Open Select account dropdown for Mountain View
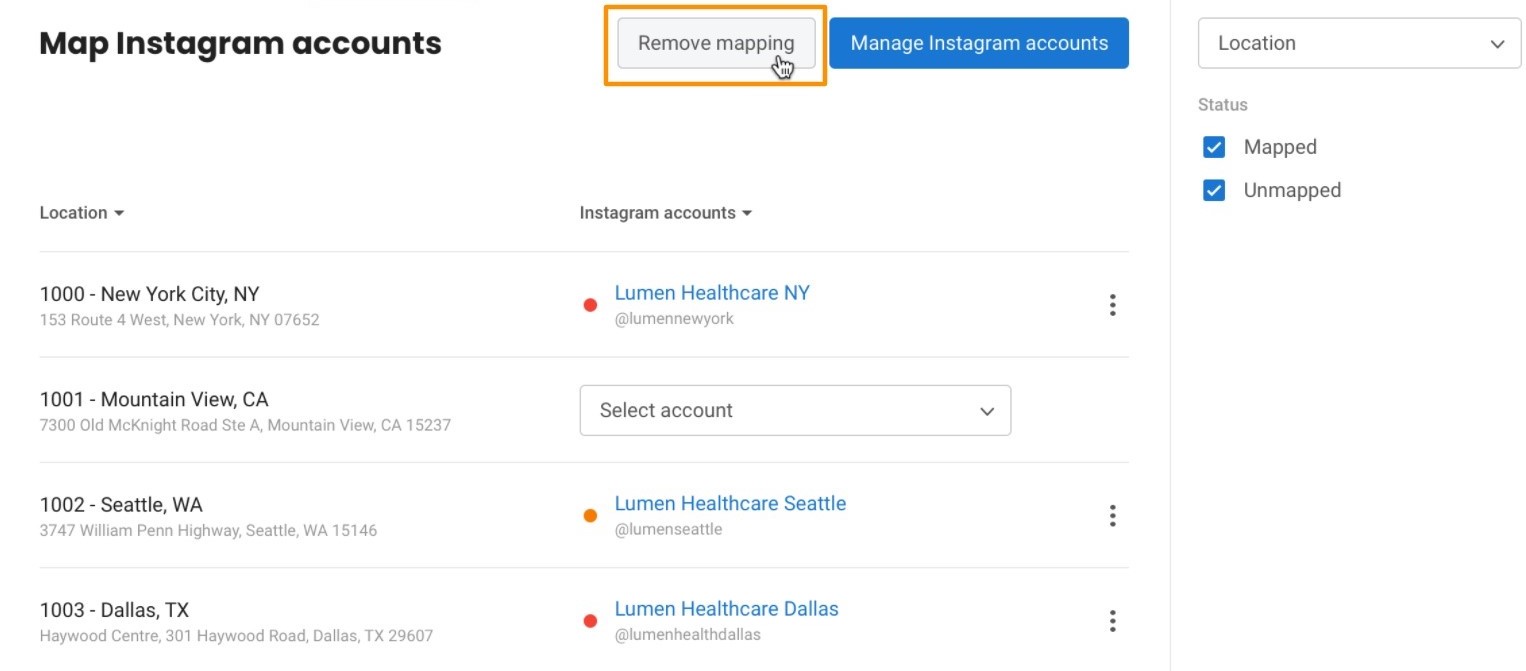 795,410
